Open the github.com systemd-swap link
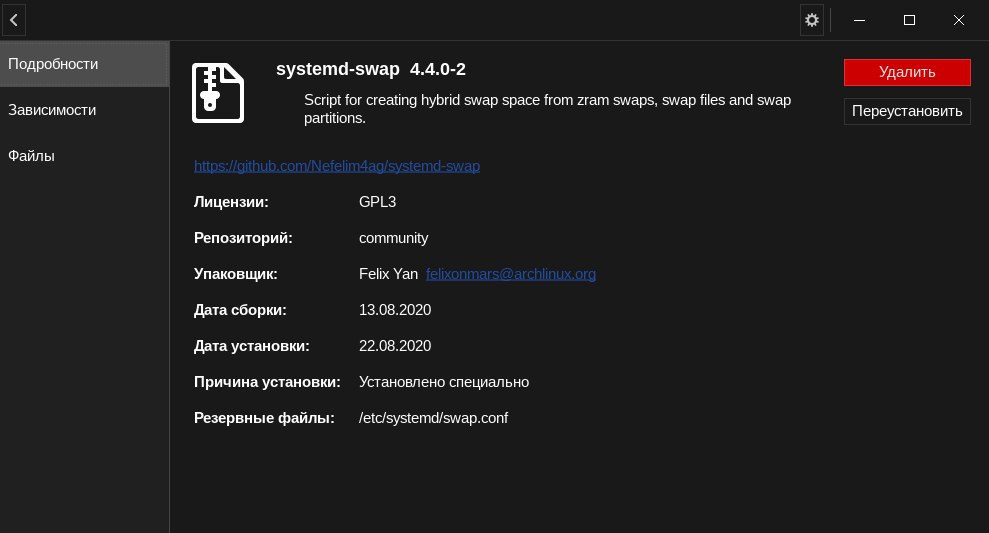The height and width of the screenshot is (533, 989). 337,166
